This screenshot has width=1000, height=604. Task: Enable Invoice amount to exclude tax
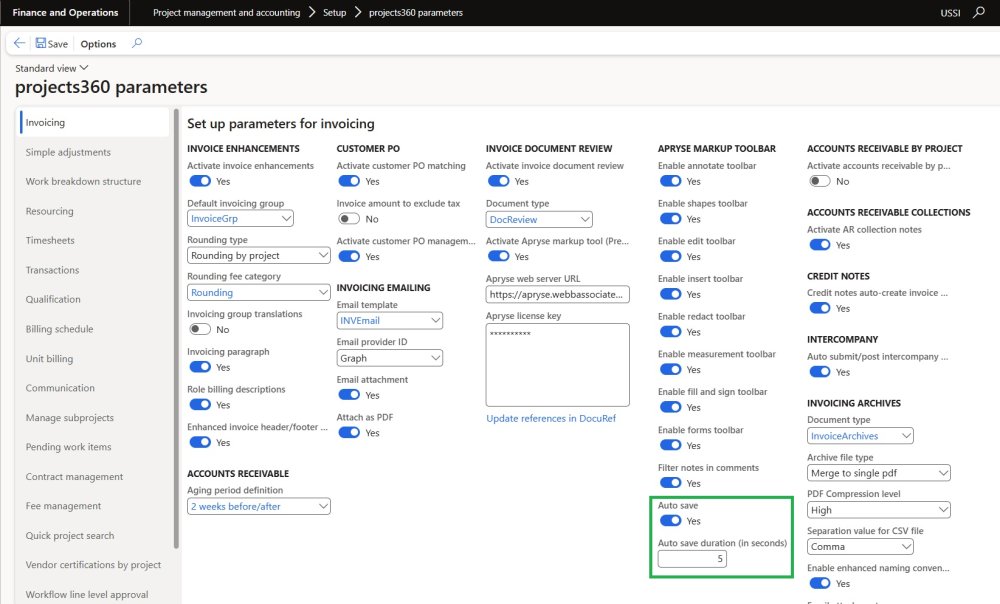(349, 219)
